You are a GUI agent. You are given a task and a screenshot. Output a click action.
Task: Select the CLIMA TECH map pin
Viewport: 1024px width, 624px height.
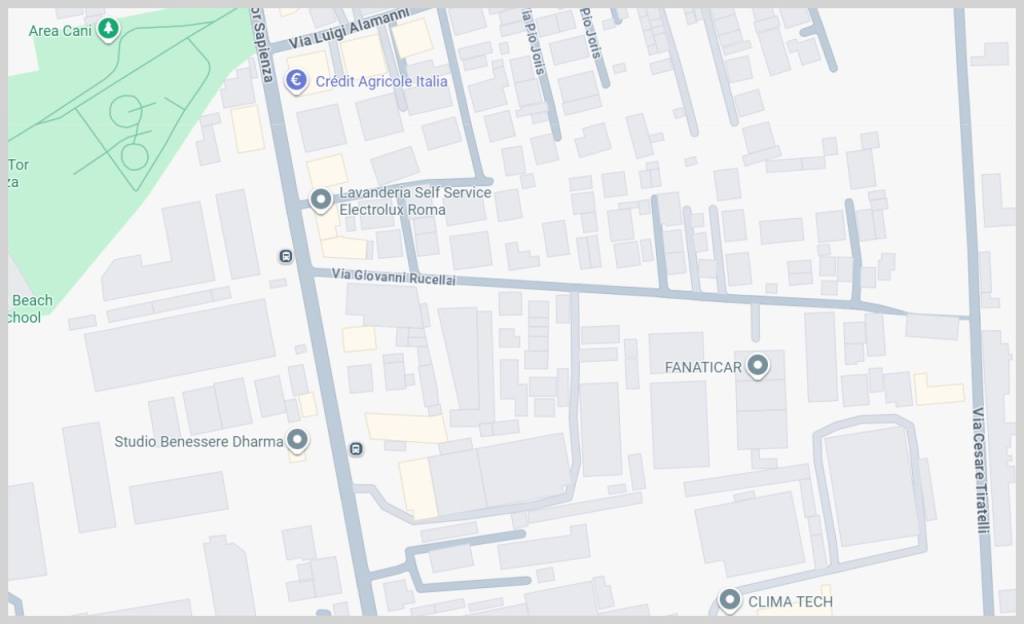729,599
